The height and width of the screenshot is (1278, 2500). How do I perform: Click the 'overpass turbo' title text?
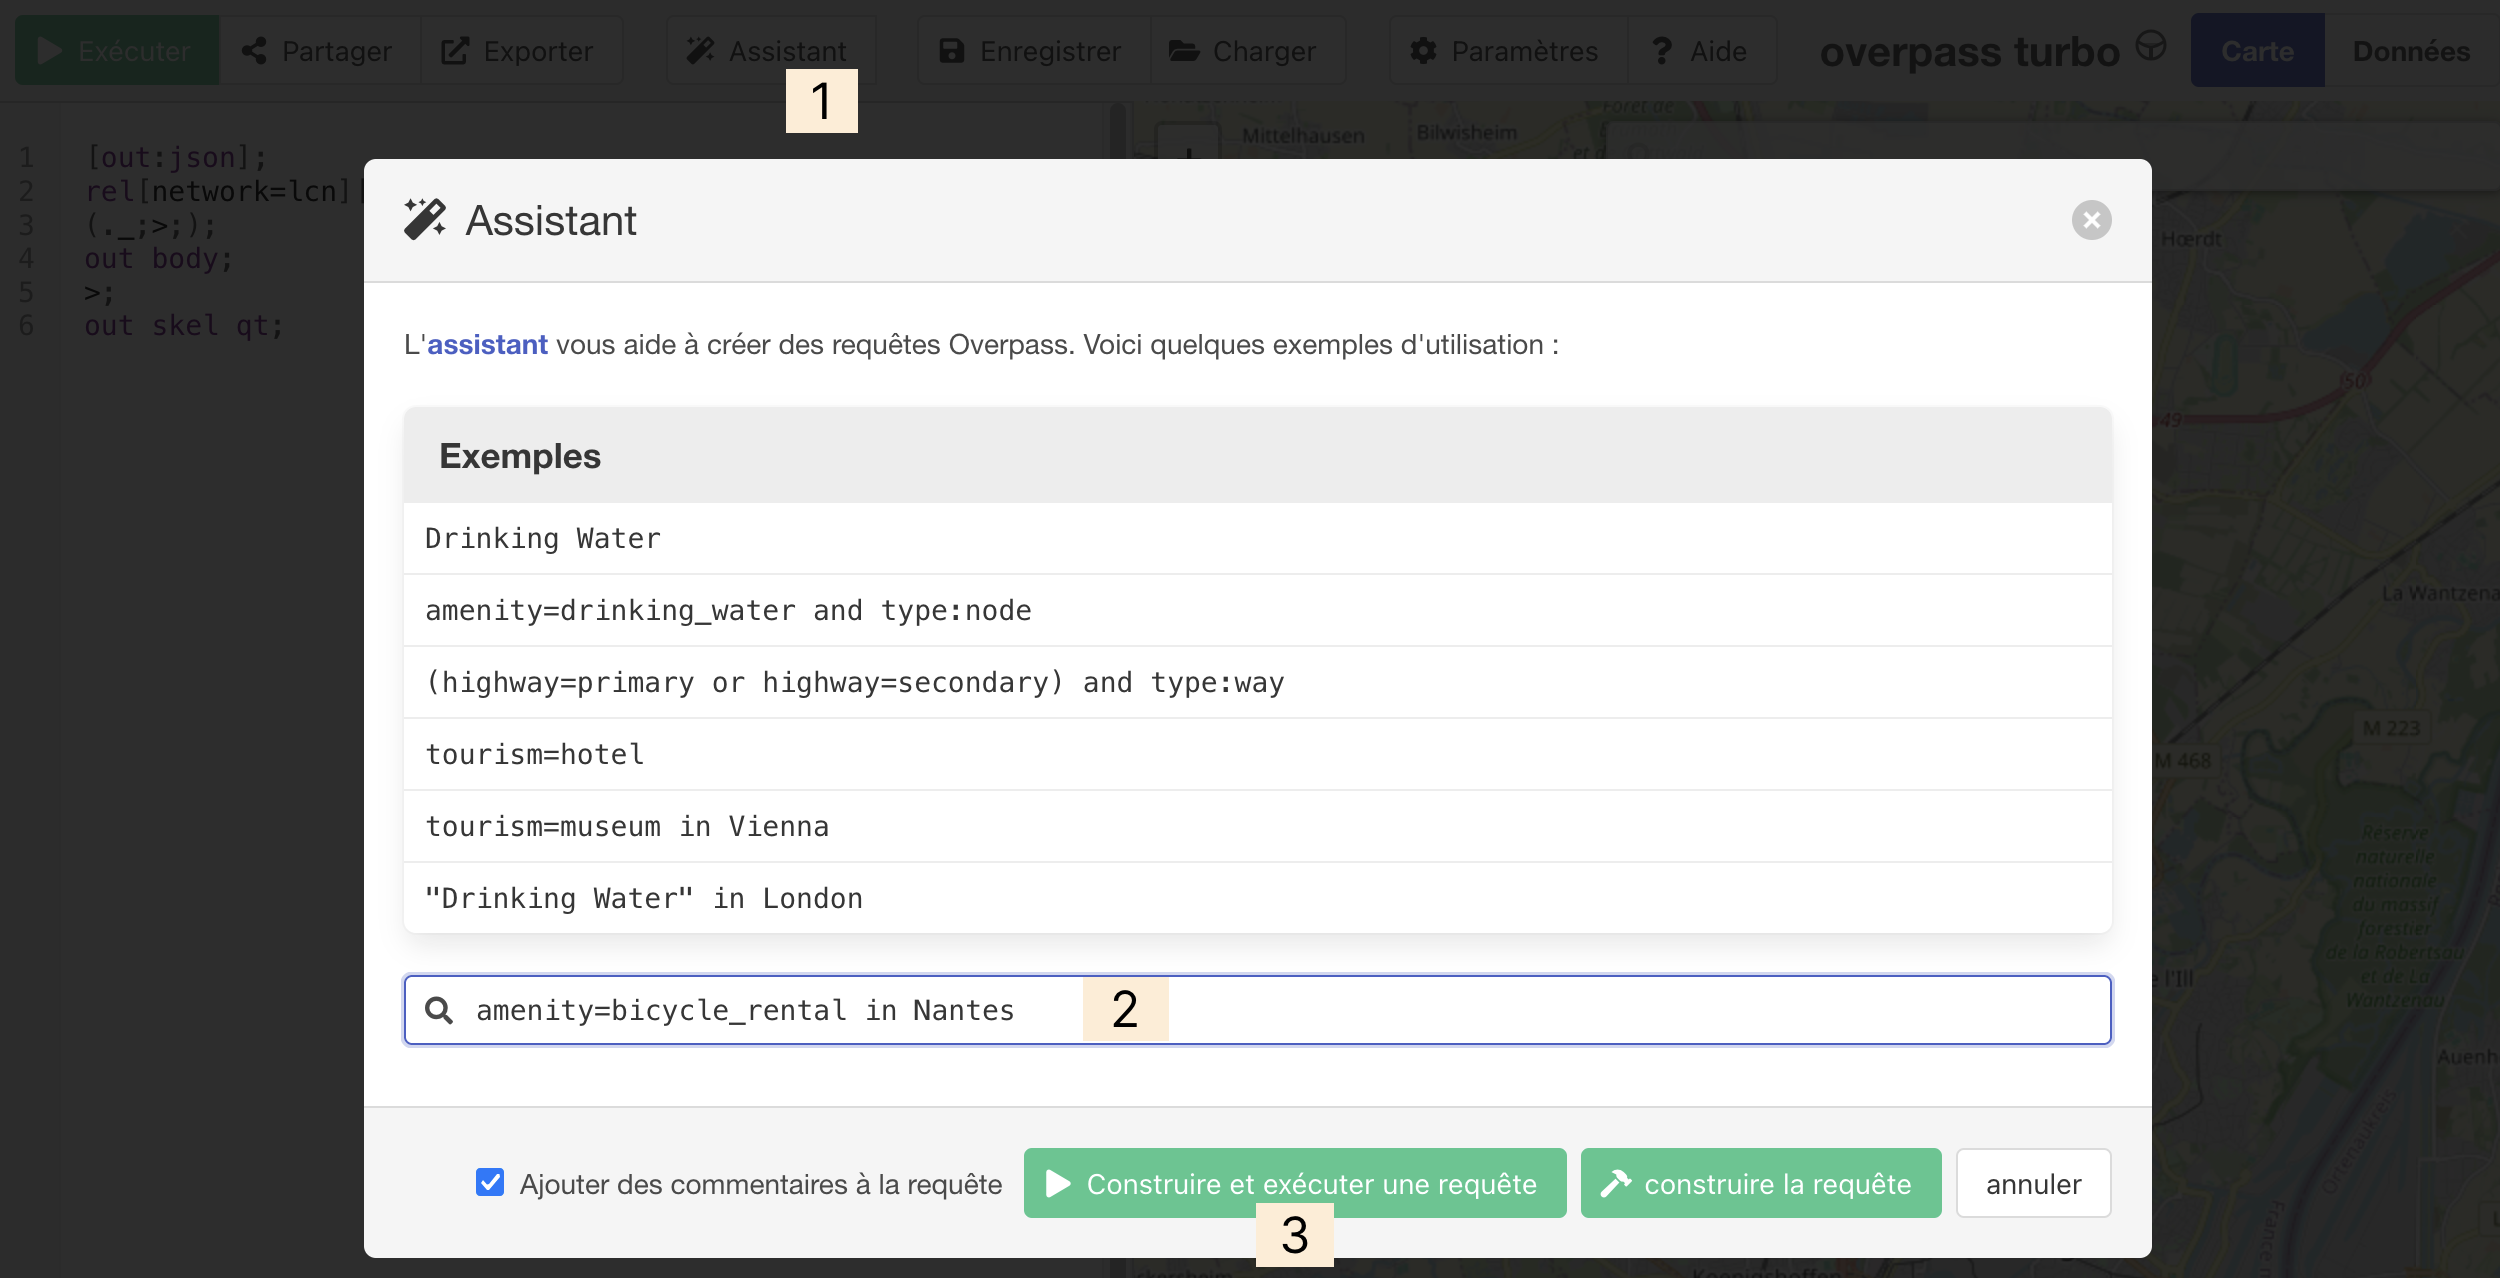click(x=1969, y=52)
